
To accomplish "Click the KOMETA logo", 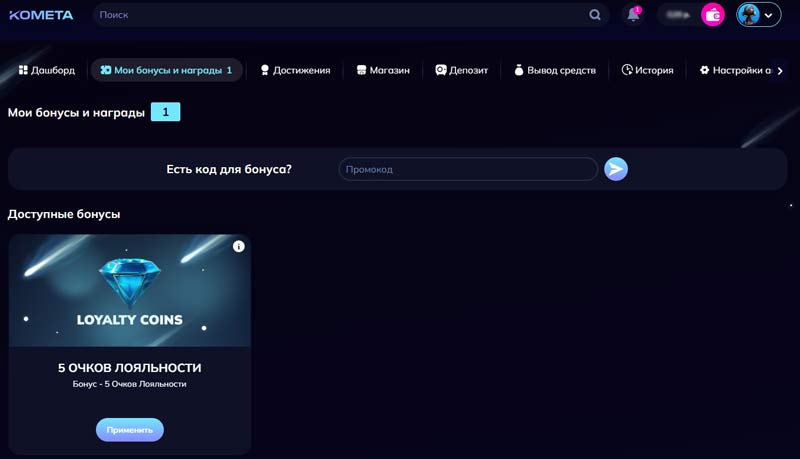I will pos(41,15).
